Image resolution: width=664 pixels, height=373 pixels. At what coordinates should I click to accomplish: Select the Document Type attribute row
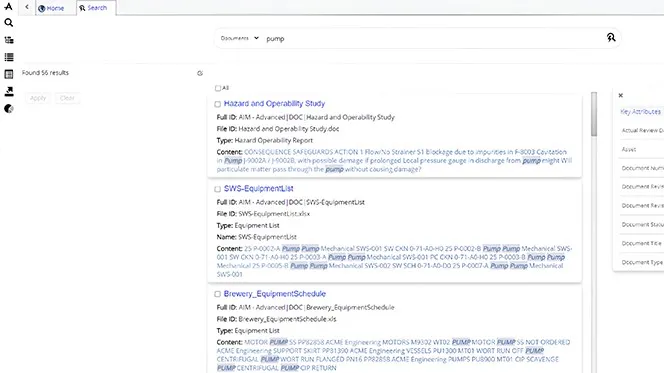click(642, 262)
